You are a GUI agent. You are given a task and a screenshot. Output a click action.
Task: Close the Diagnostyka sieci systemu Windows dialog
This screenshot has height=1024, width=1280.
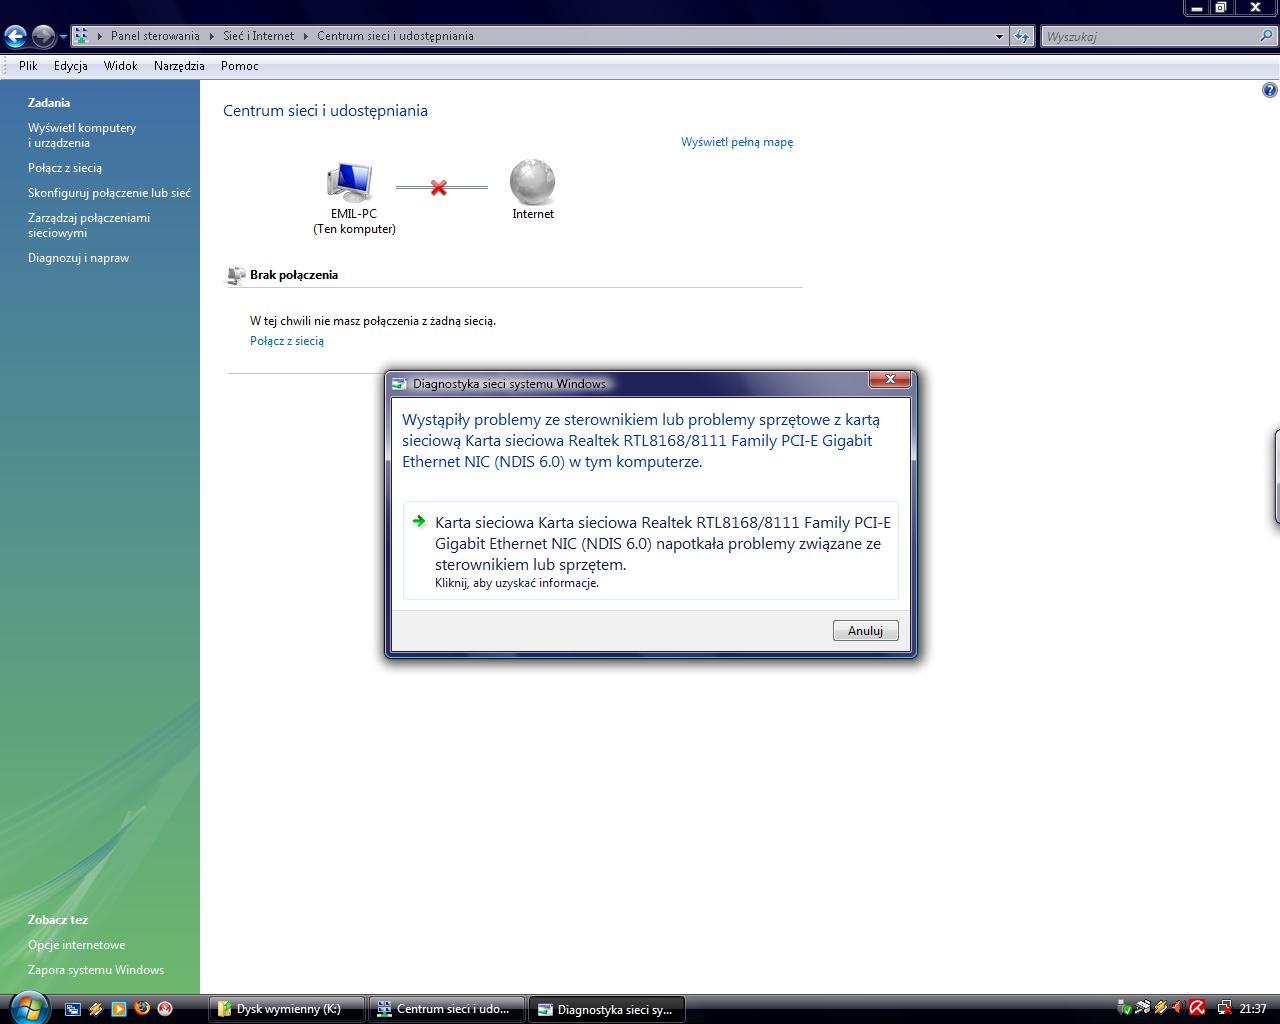point(889,379)
